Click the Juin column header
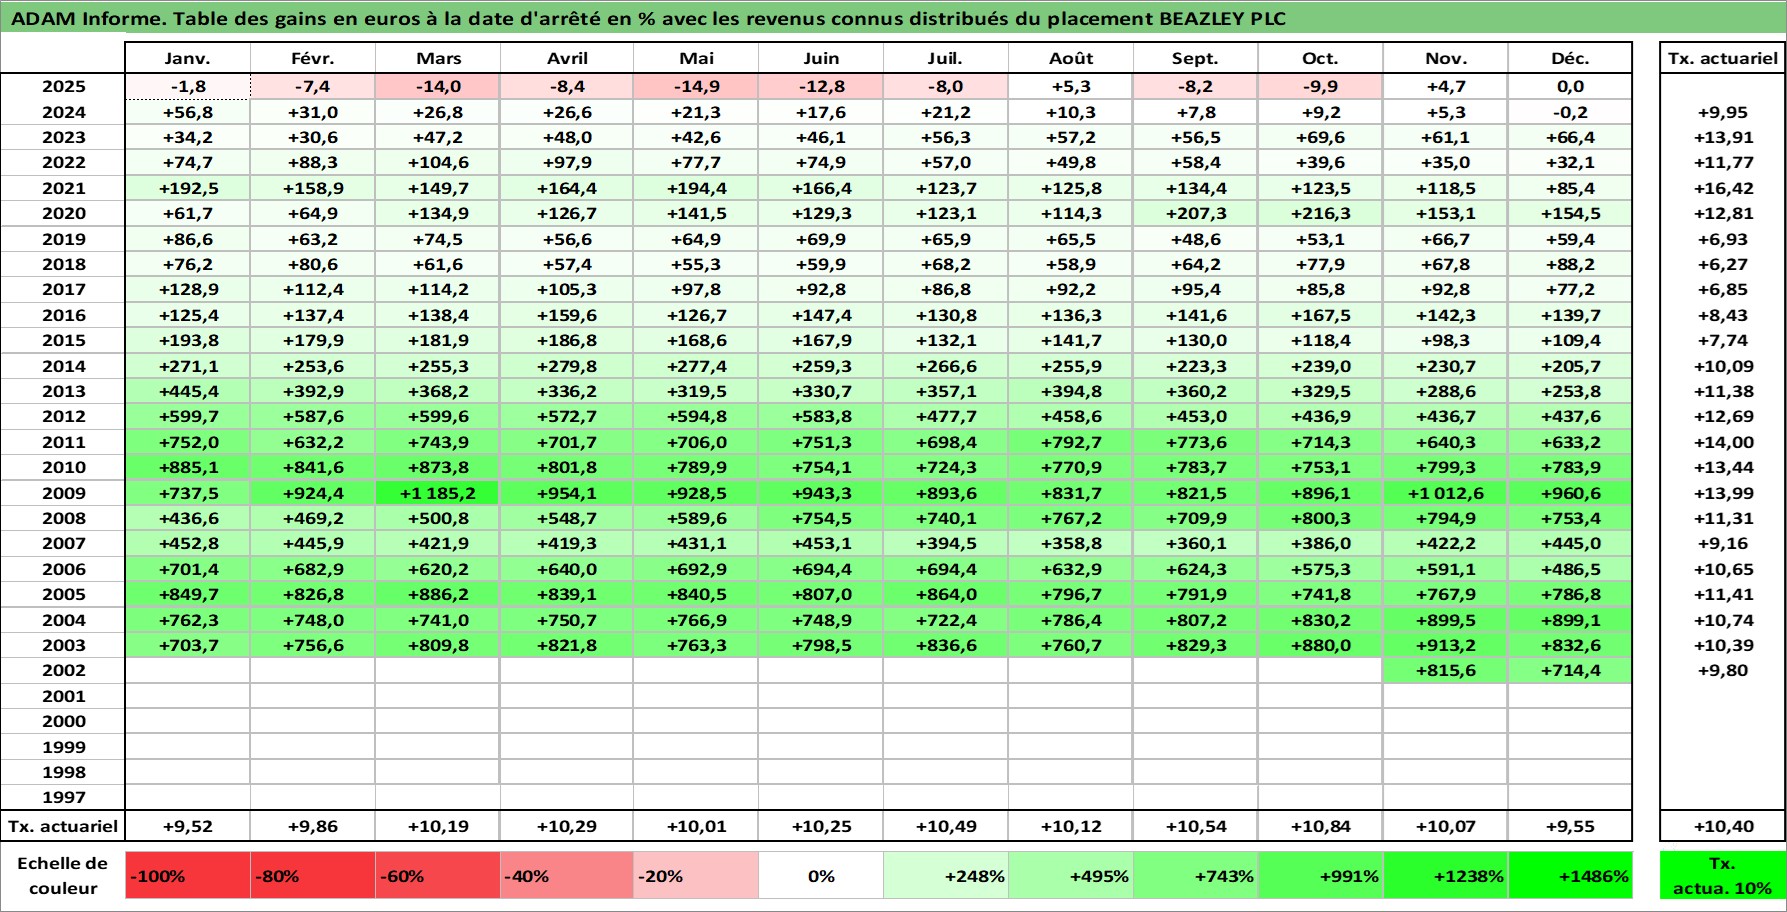Screen dimensions: 1787x912 pyautogui.click(x=821, y=59)
